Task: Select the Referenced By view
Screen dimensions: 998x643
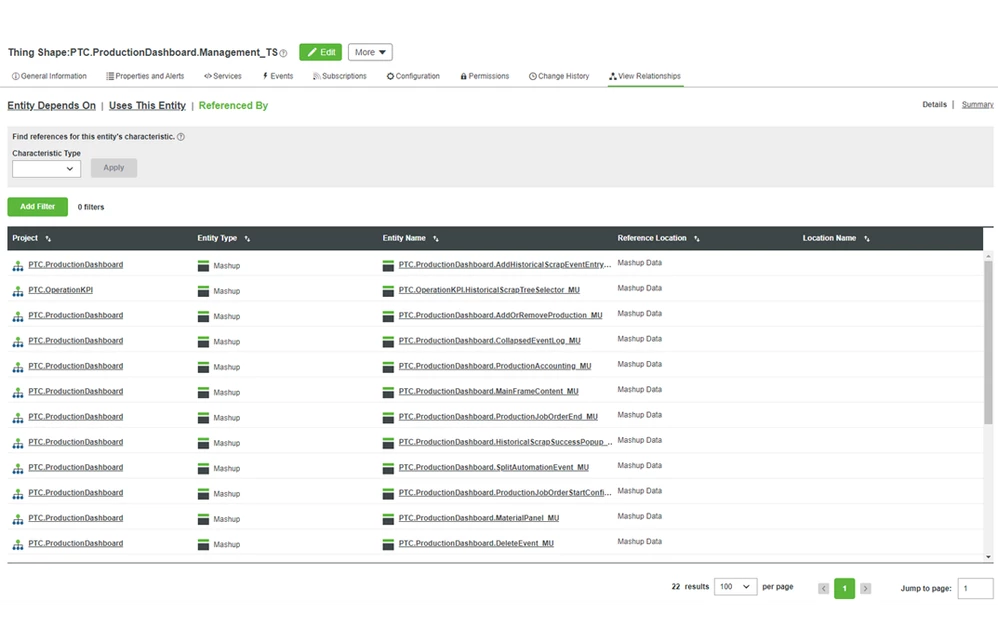Action: (233, 106)
